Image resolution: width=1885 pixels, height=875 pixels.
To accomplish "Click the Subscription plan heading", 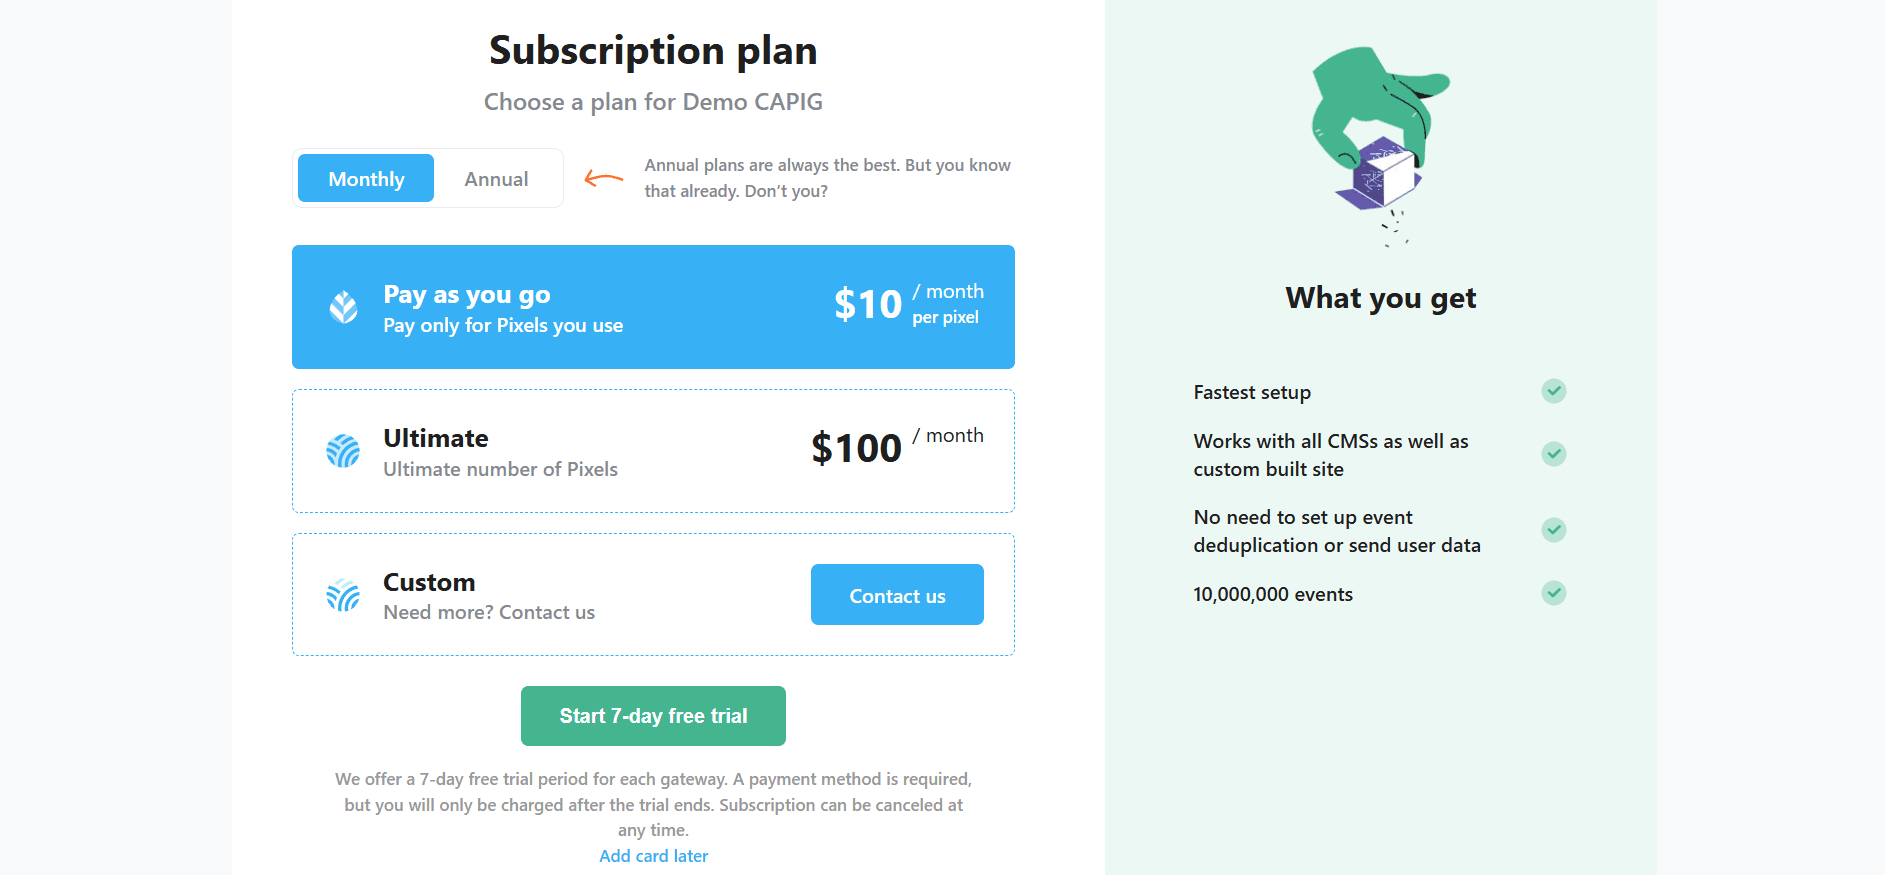I will tap(653, 50).
